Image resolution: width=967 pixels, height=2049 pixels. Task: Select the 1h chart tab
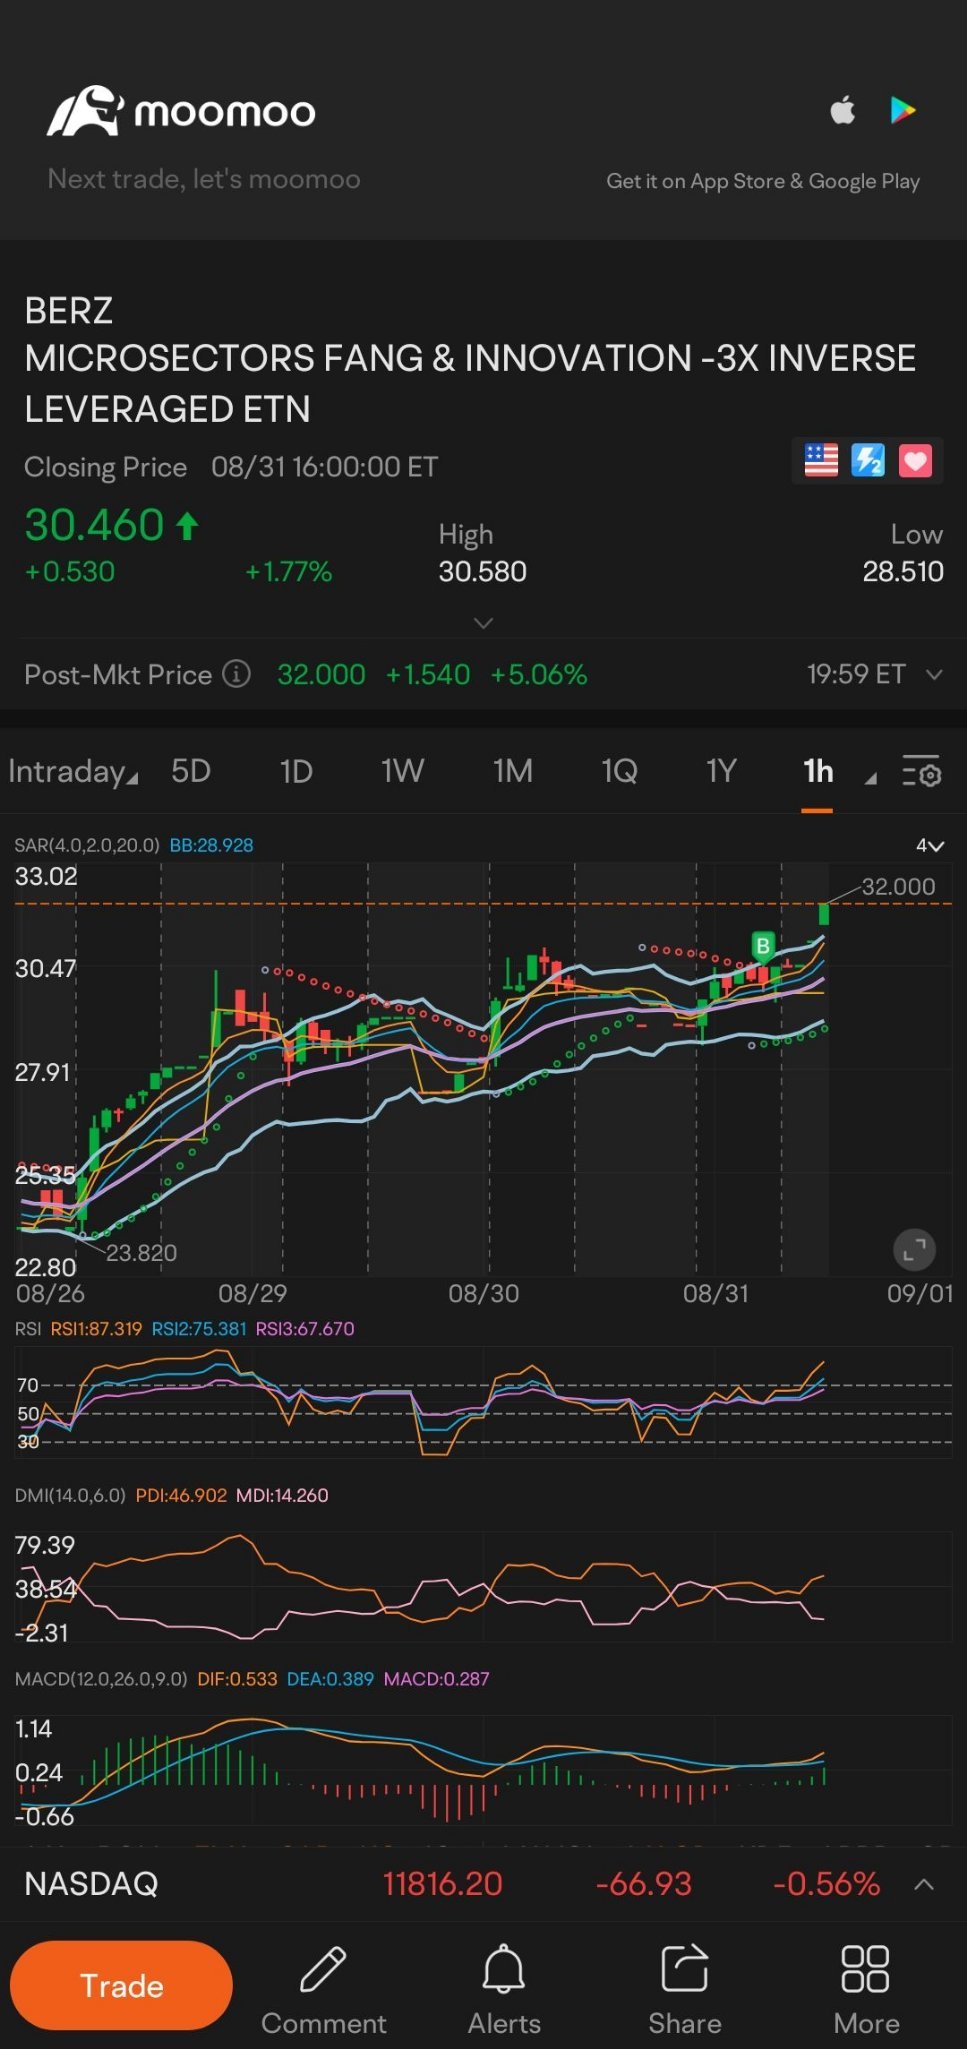[x=818, y=771]
